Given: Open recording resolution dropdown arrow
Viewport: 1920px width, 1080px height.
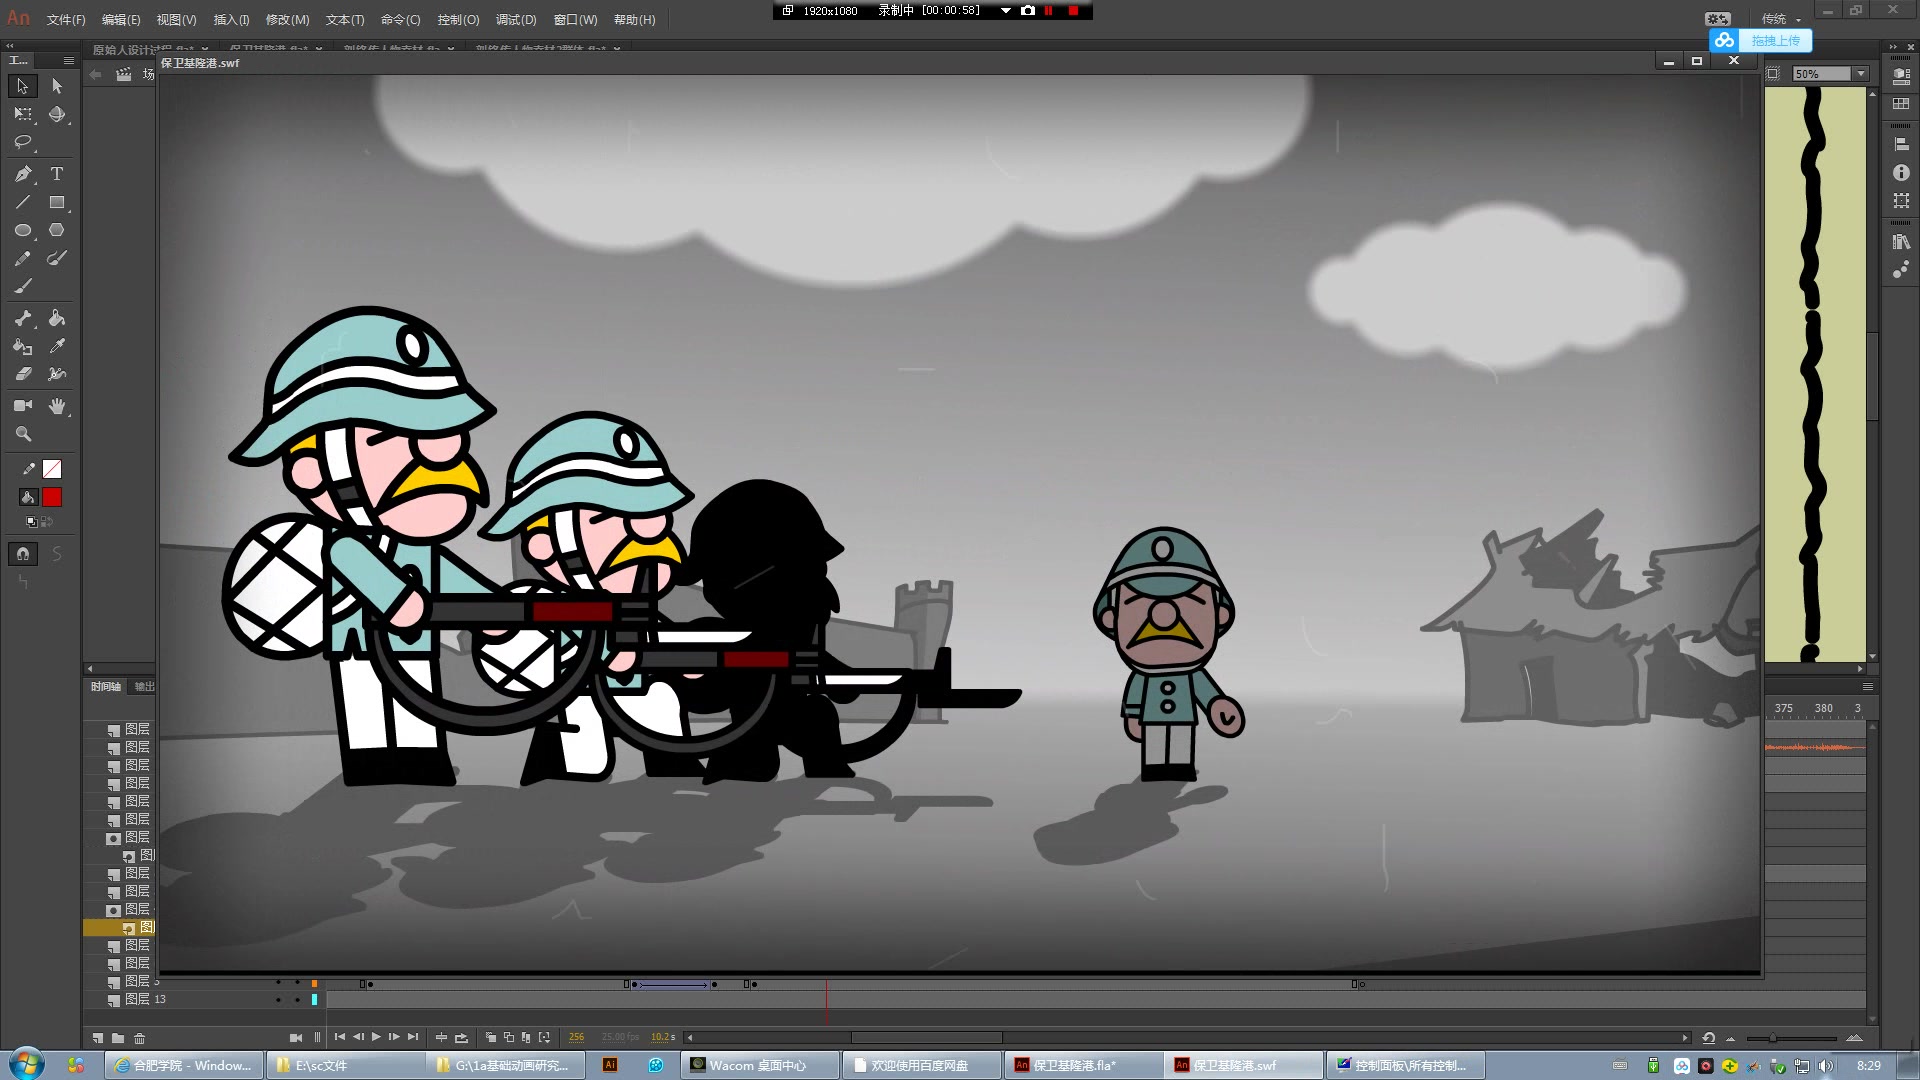Looking at the screenshot, I should [x=1005, y=11].
